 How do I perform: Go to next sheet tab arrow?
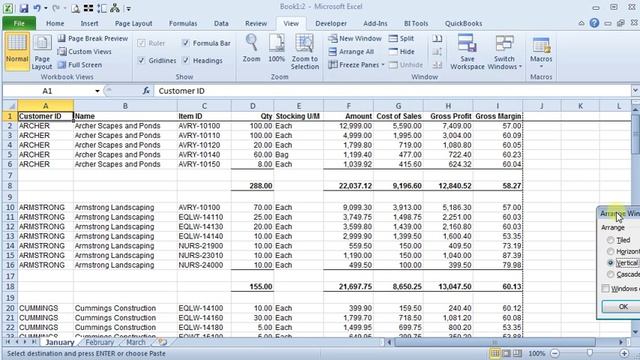coord(25,342)
